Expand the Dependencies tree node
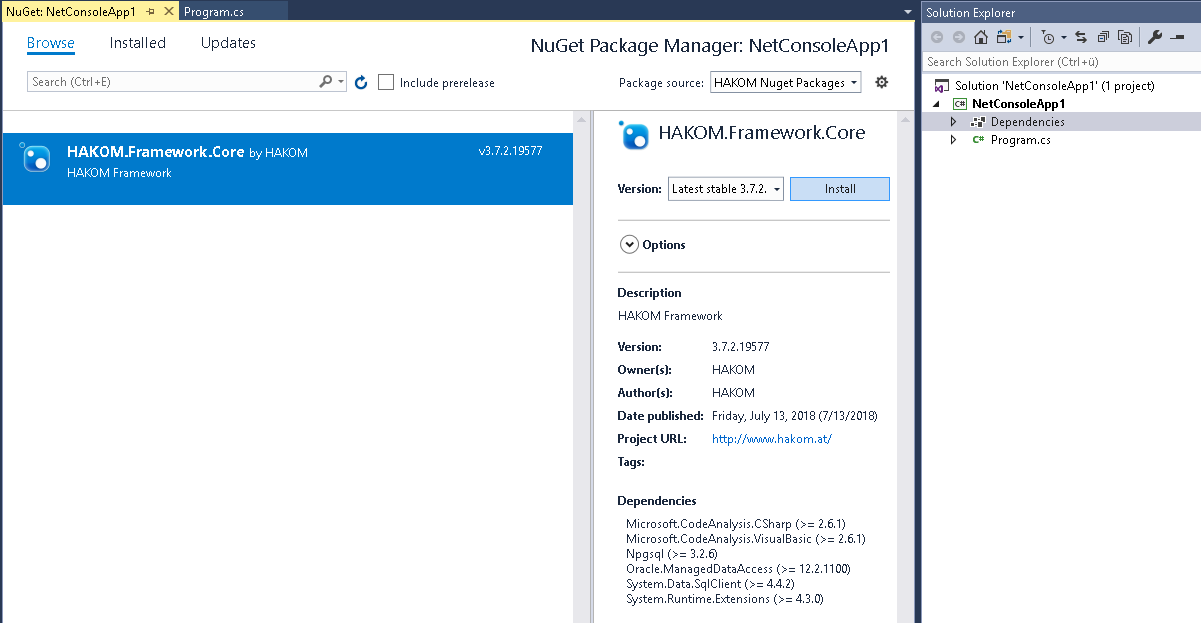The height and width of the screenshot is (623, 1201). 953,122
